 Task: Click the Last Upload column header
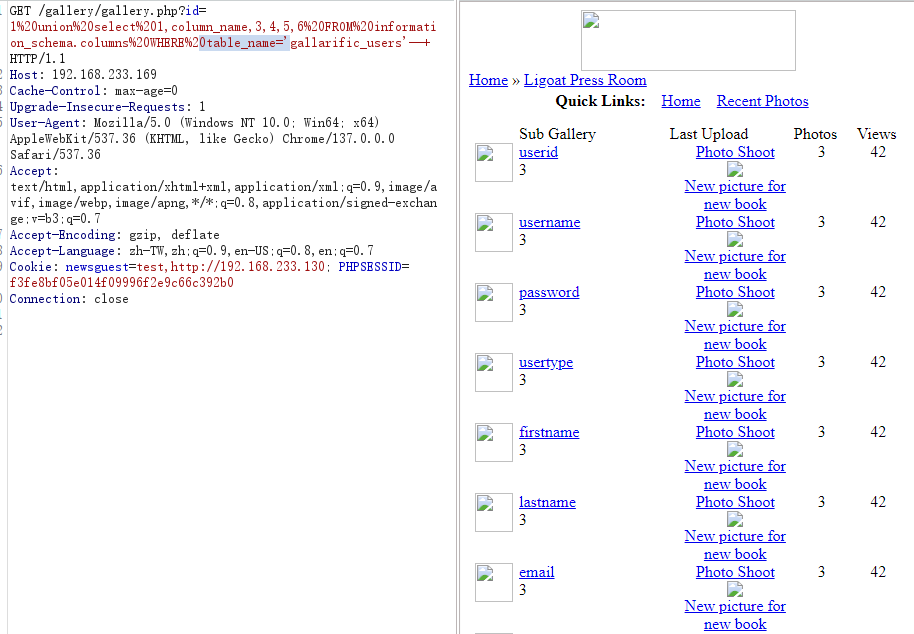pyautogui.click(x=708, y=134)
